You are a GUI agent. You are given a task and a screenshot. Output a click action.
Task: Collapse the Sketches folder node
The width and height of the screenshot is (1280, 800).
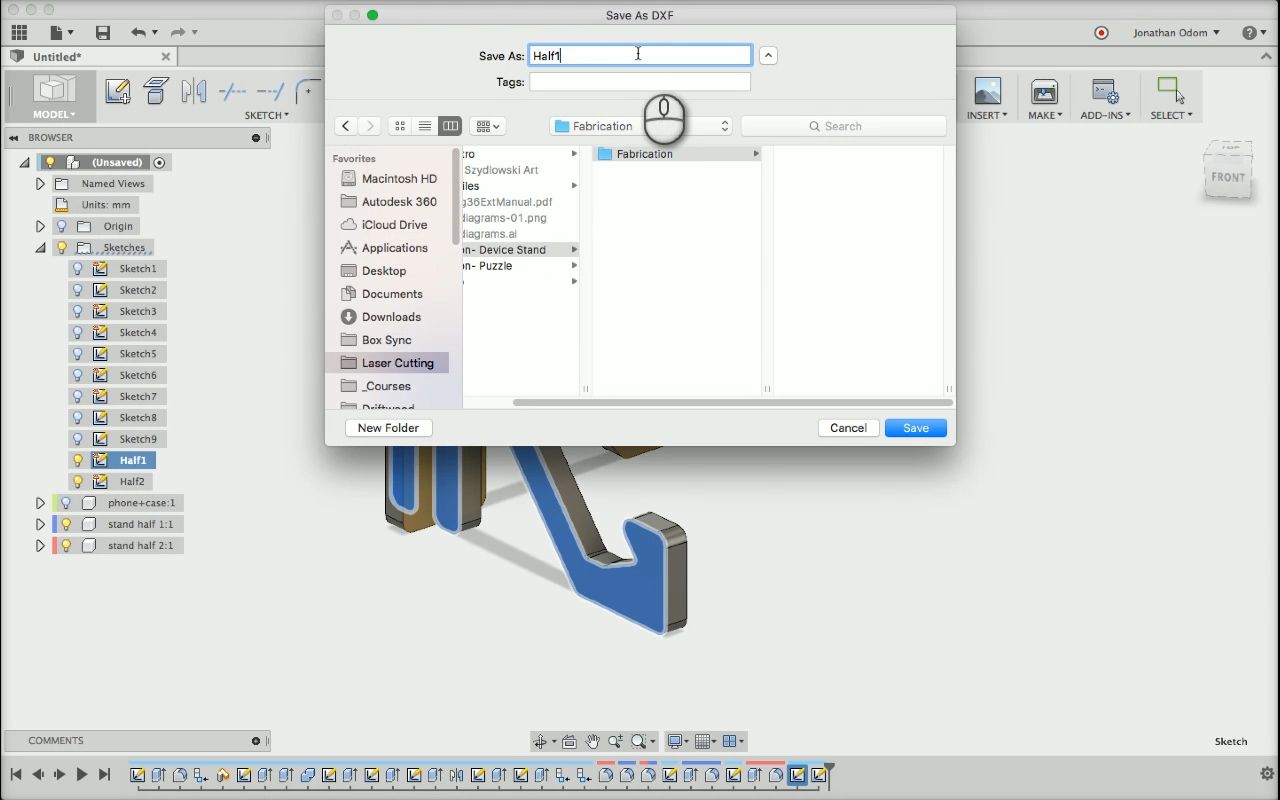(40, 247)
